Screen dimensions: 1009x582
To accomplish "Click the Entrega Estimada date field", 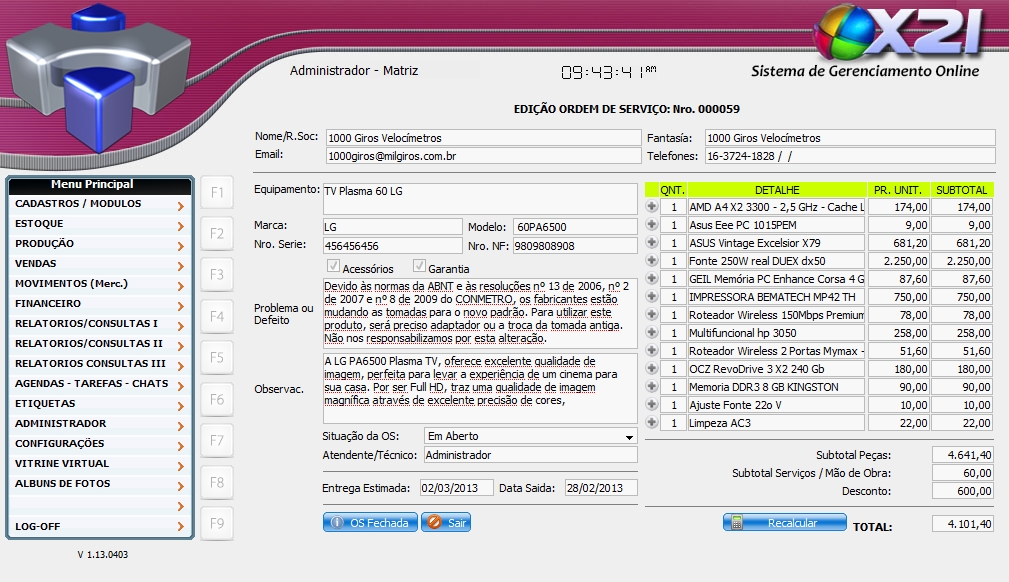I will click(x=456, y=488).
